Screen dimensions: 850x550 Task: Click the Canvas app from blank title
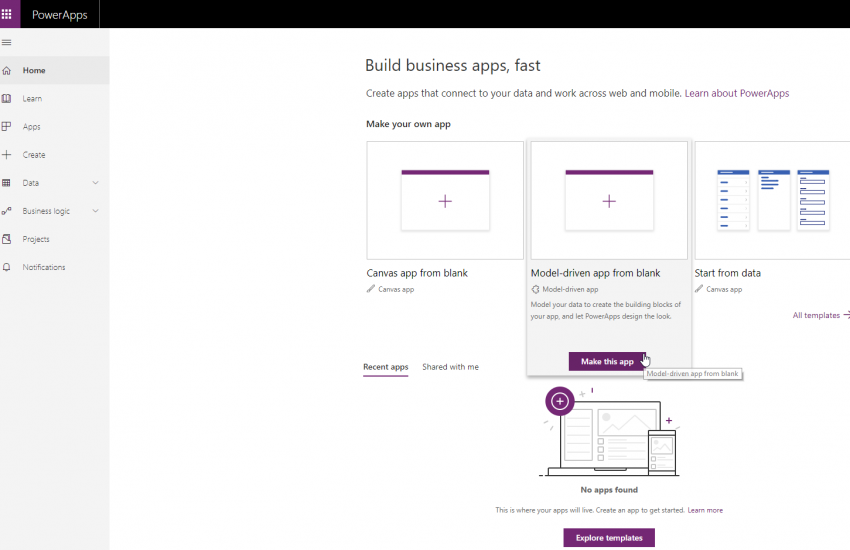pyautogui.click(x=417, y=273)
